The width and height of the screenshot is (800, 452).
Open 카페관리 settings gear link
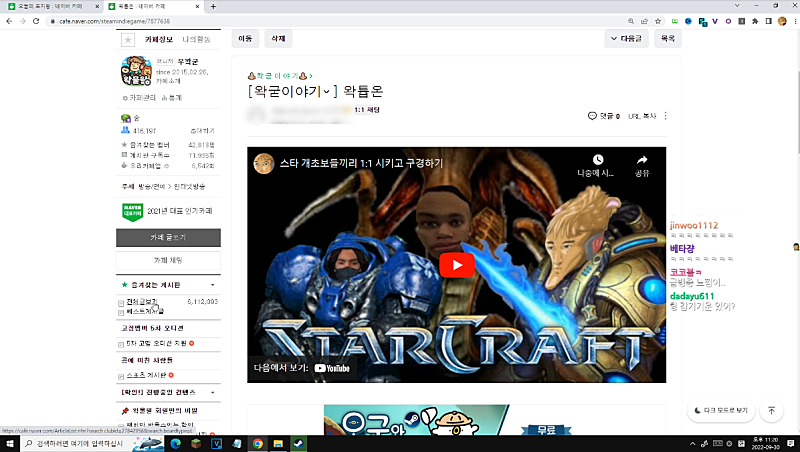coord(139,97)
